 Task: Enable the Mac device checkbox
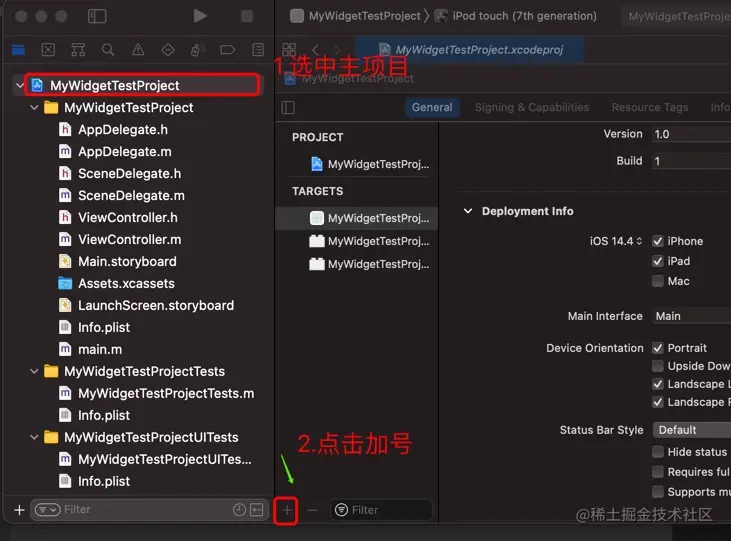pyautogui.click(x=657, y=281)
